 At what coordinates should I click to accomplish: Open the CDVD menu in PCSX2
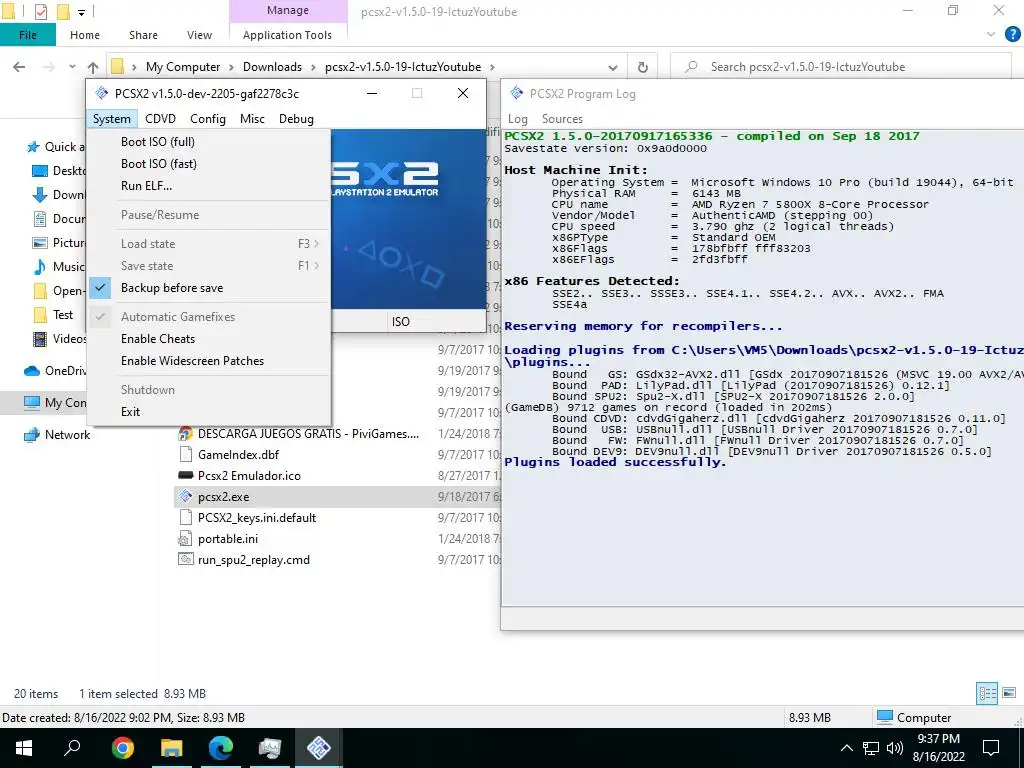pos(160,119)
